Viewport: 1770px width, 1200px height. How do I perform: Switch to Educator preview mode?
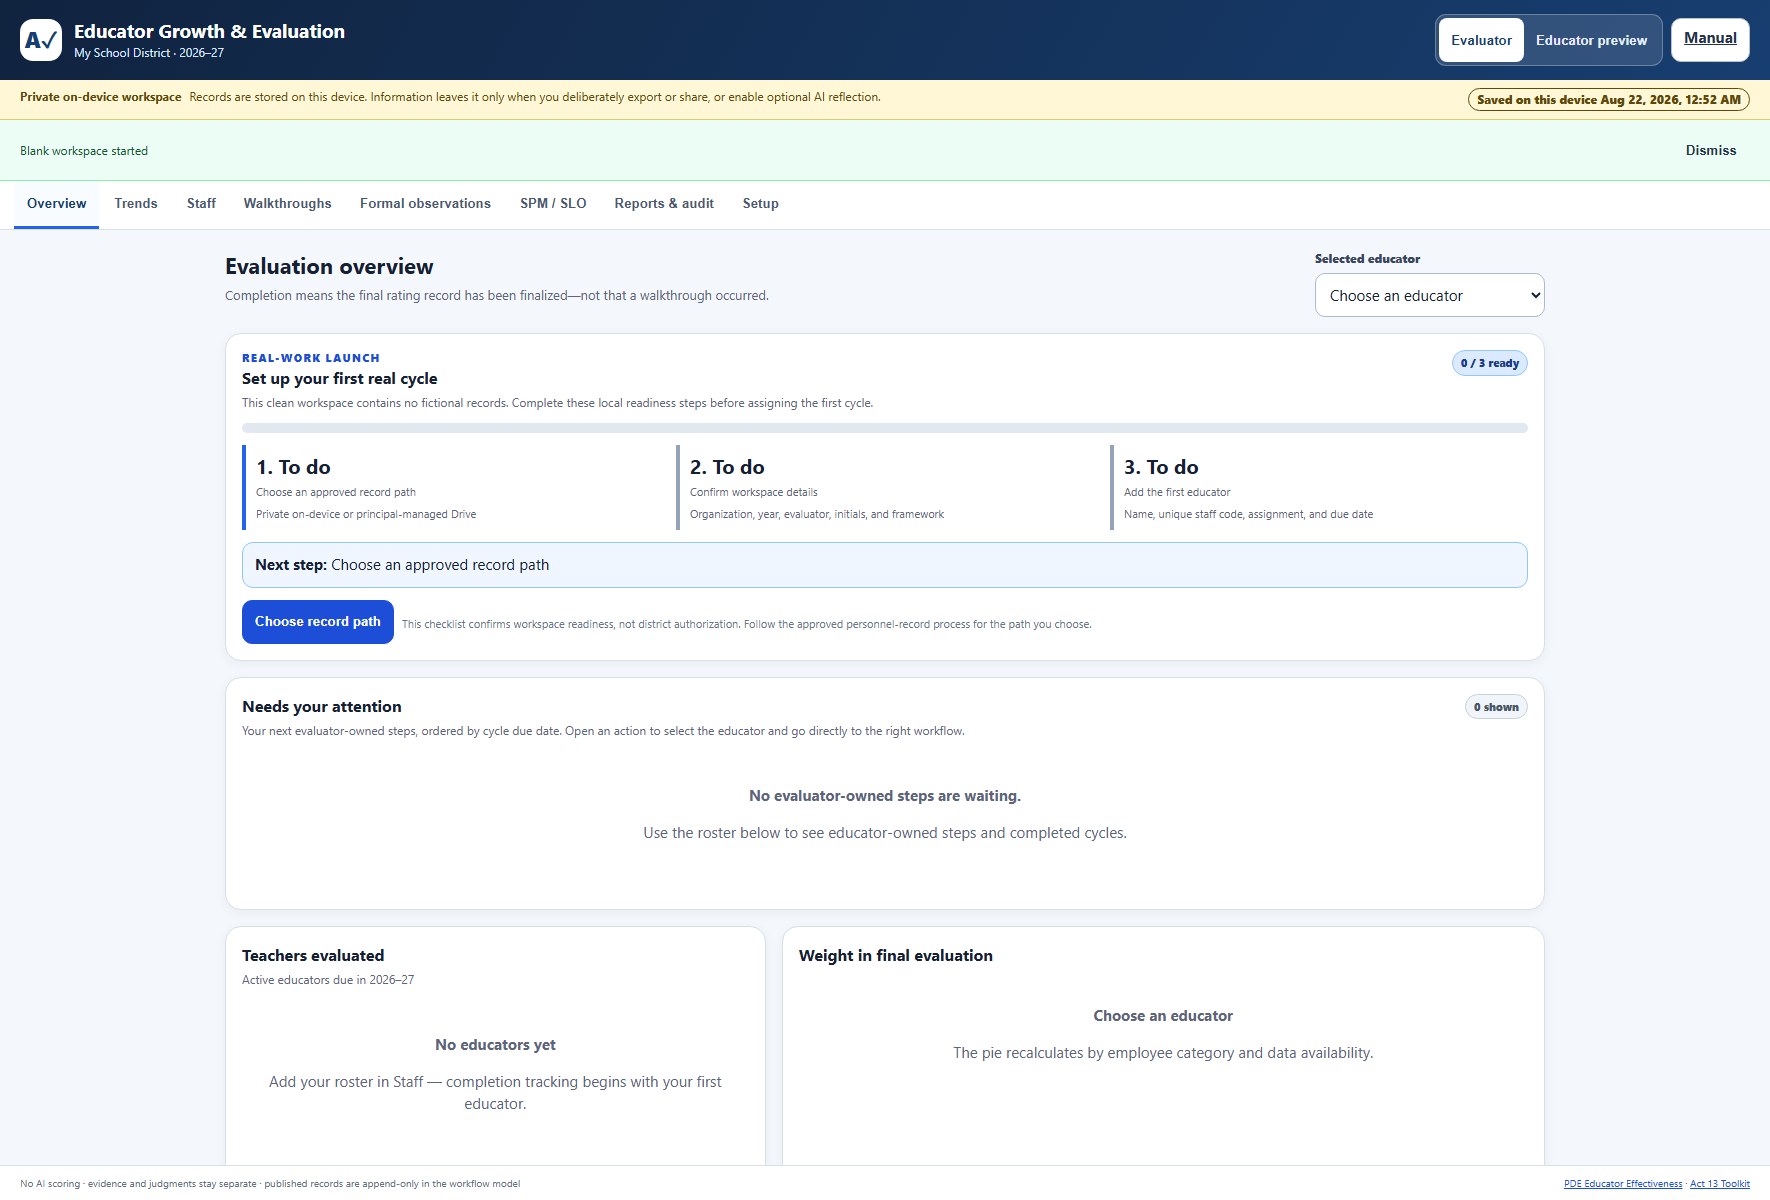1591,40
